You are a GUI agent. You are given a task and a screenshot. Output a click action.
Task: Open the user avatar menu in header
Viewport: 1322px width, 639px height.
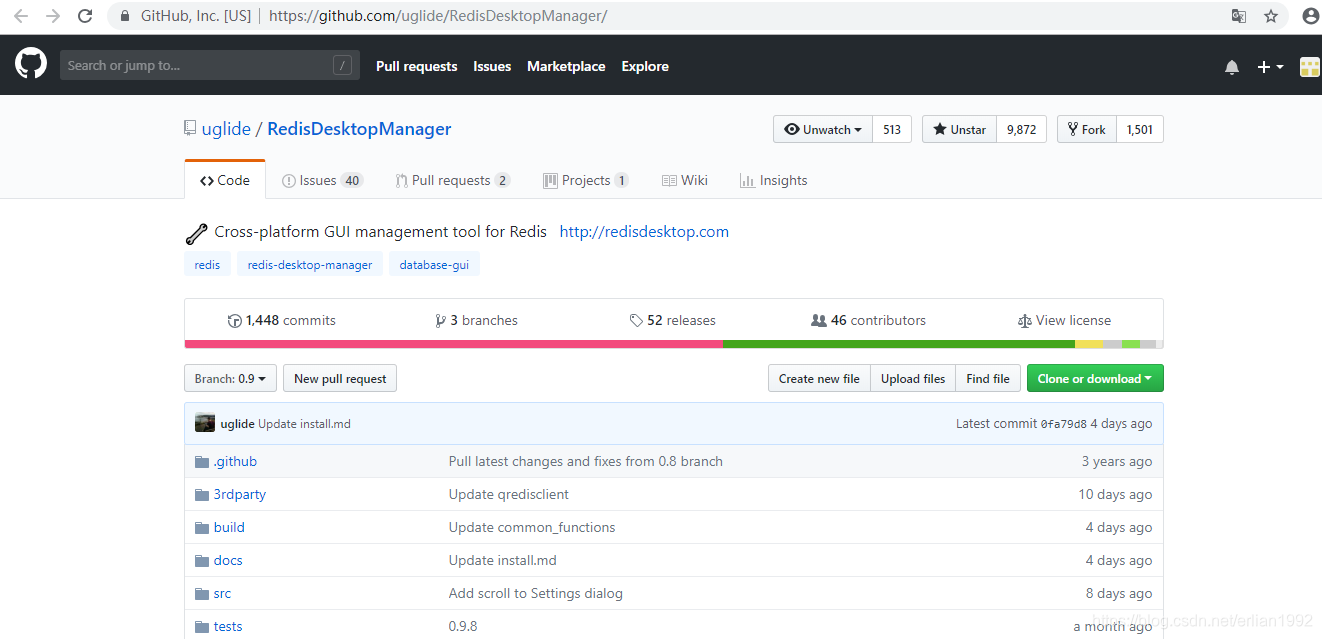coord(1310,67)
